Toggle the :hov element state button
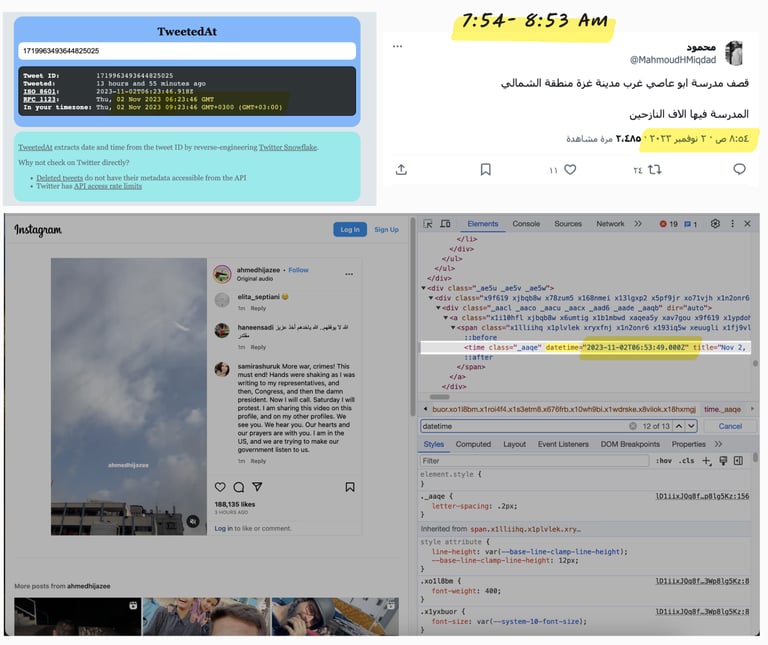The width and height of the screenshot is (768, 645). point(664,461)
